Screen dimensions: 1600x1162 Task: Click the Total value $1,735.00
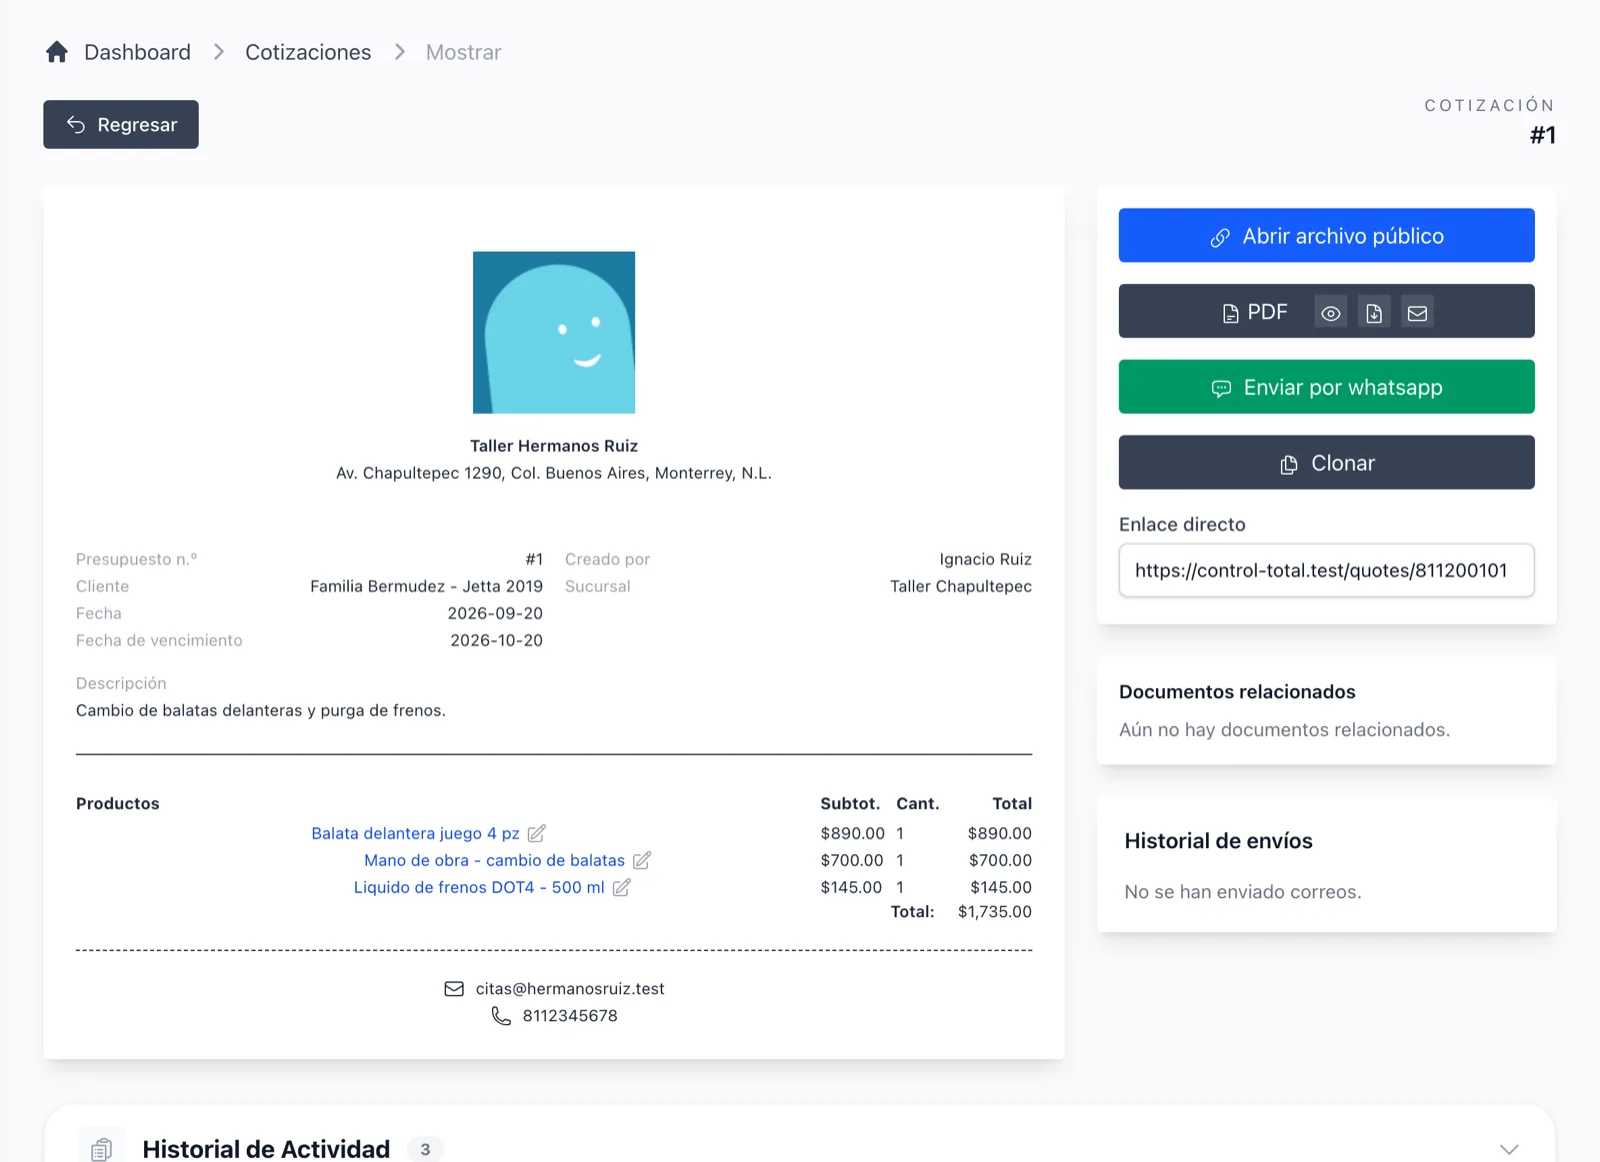pyautogui.click(x=995, y=911)
